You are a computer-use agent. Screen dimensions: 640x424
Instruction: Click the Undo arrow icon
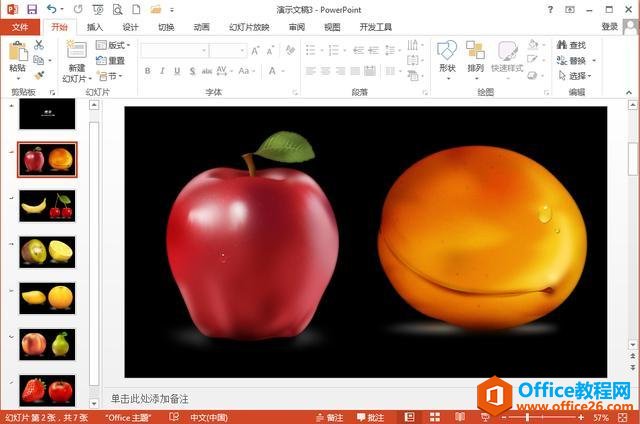51,9
